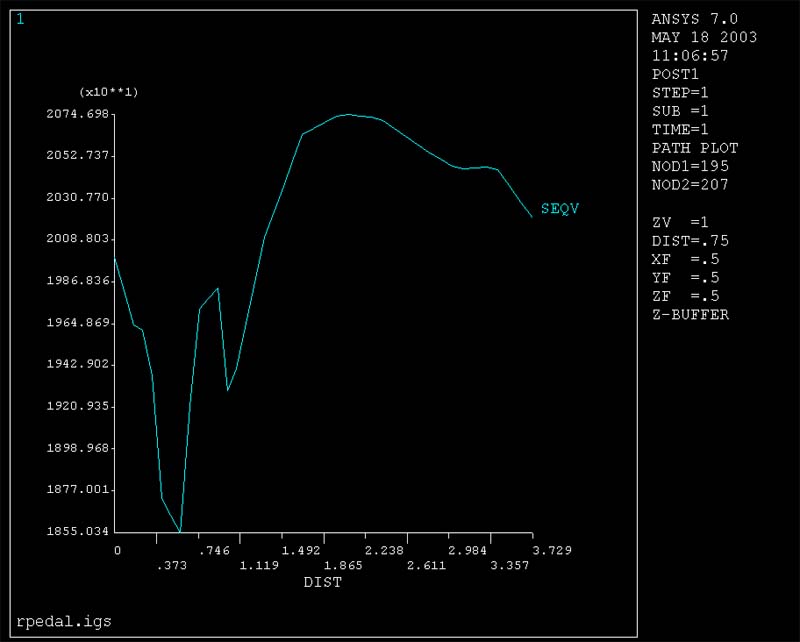Click y-axis value 1920.935

tap(78, 406)
